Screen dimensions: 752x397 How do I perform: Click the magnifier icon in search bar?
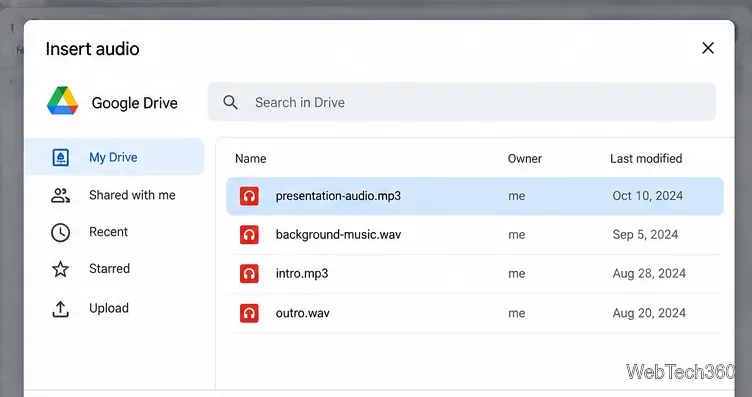tap(230, 102)
